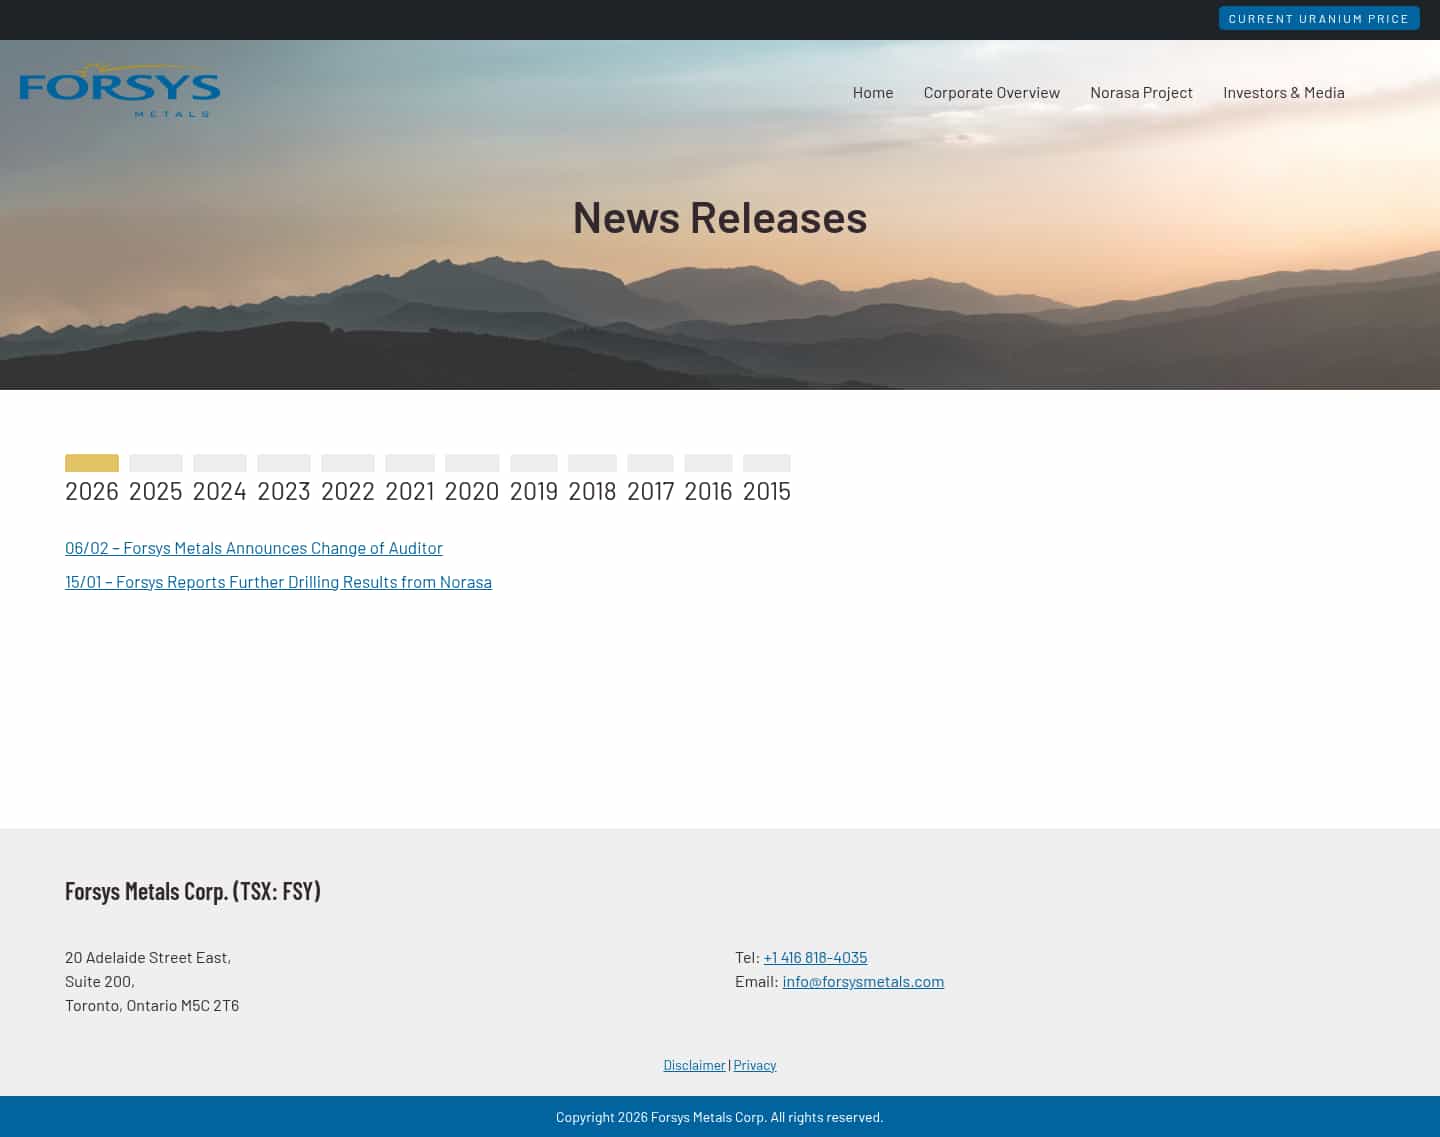Go to the Home menu item

click(872, 92)
